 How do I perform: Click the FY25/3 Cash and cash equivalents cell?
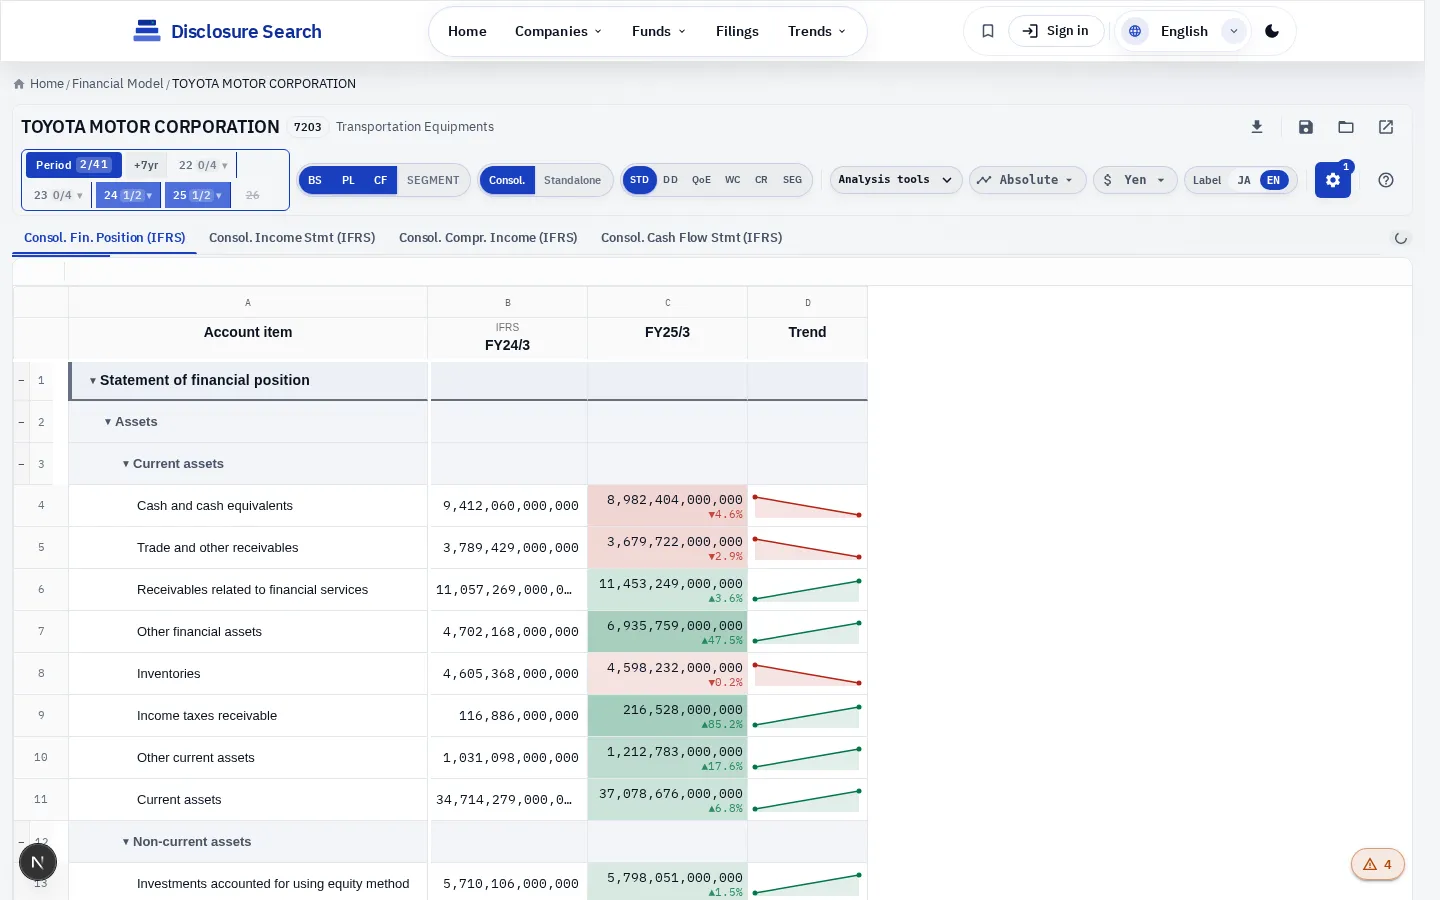[x=667, y=506]
